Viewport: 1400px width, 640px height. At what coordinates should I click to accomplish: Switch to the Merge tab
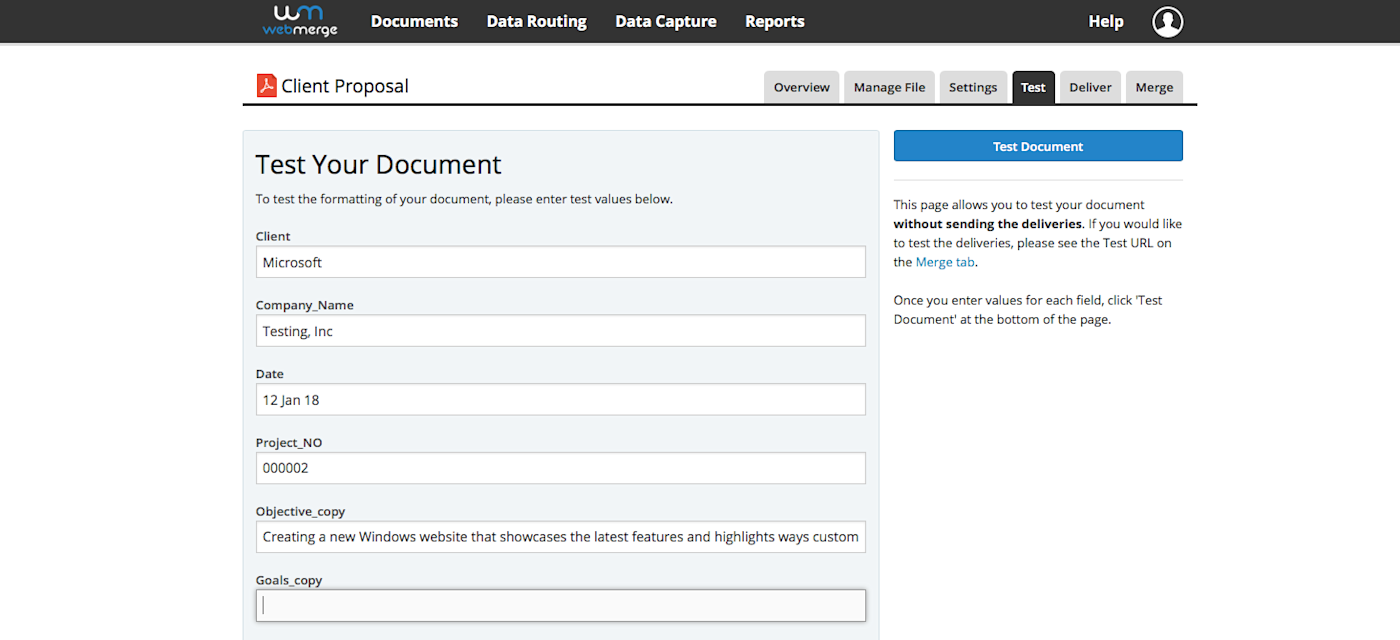click(1154, 87)
